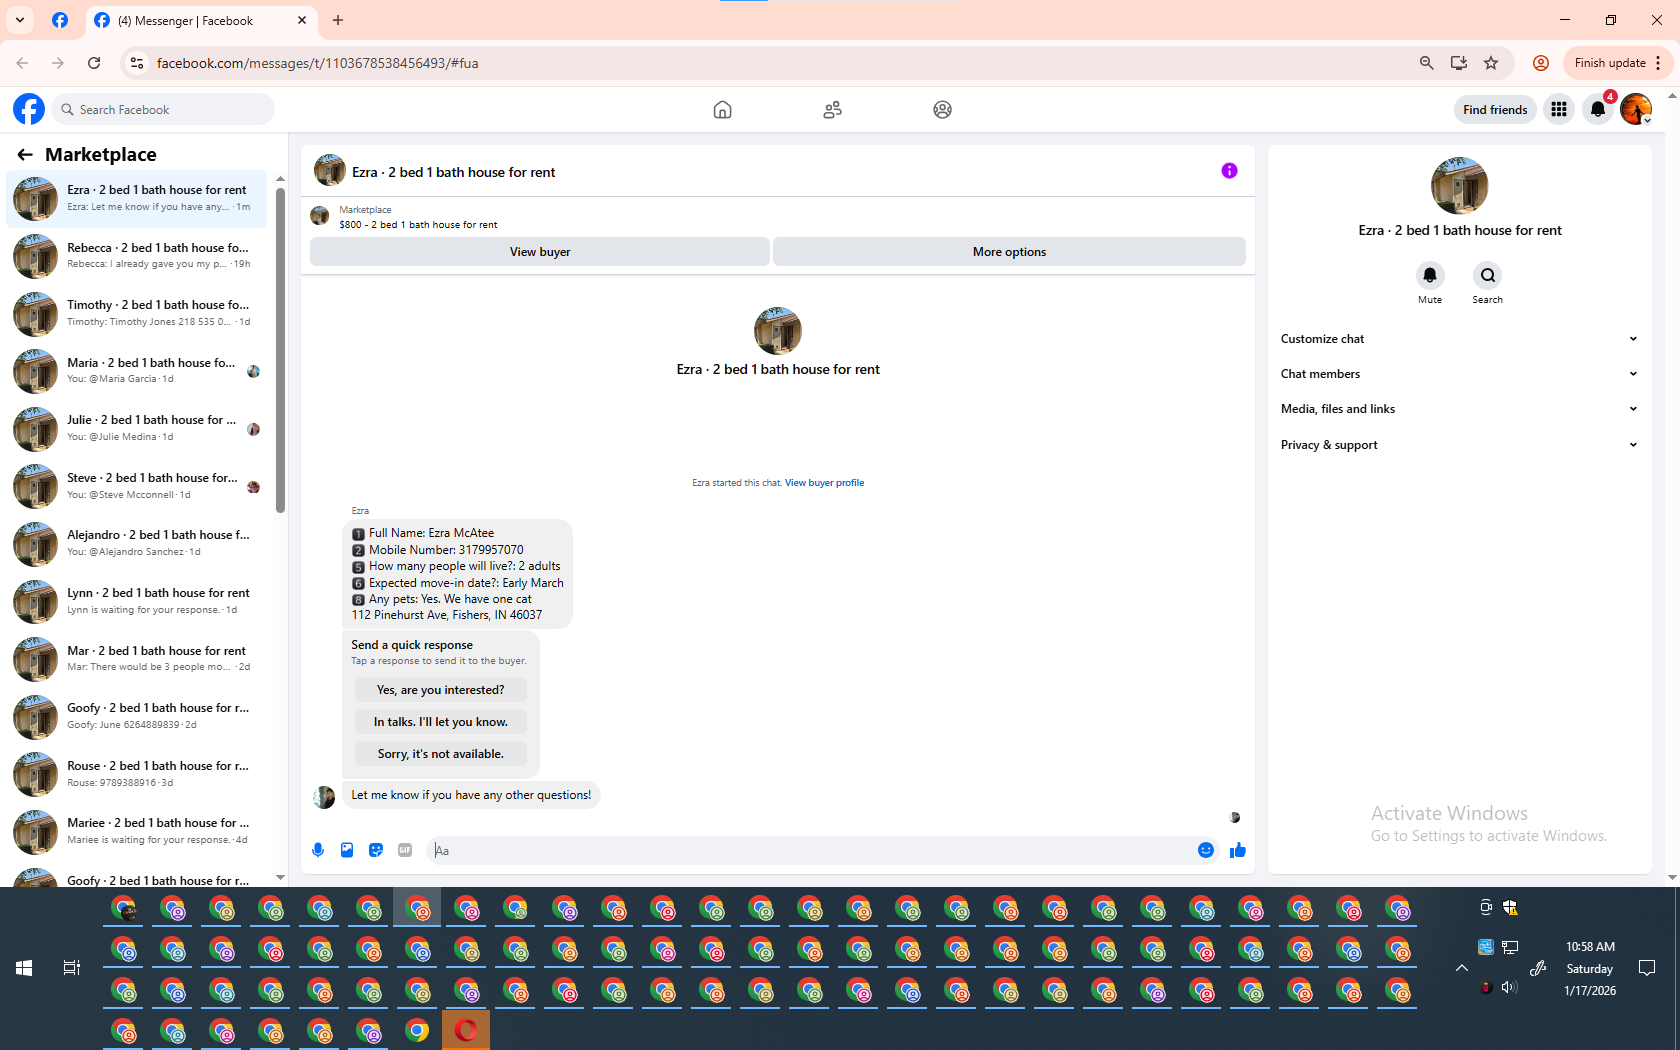1680x1050 pixels.
Task: Click the Chrome address bar URL
Action: [317, 63]
